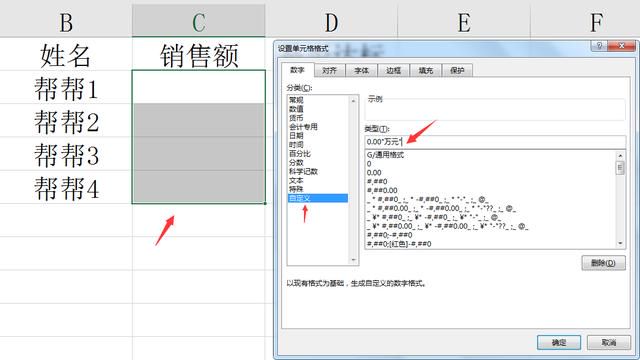The image size is (640, 360).
Task: Switch to the 对齐 tab
Action: pyautogui.click(x=329, y=71)
